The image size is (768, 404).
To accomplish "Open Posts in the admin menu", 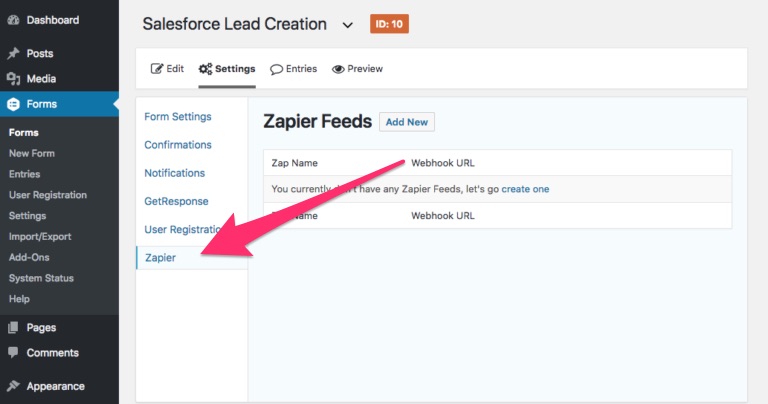I will [40, 53].
